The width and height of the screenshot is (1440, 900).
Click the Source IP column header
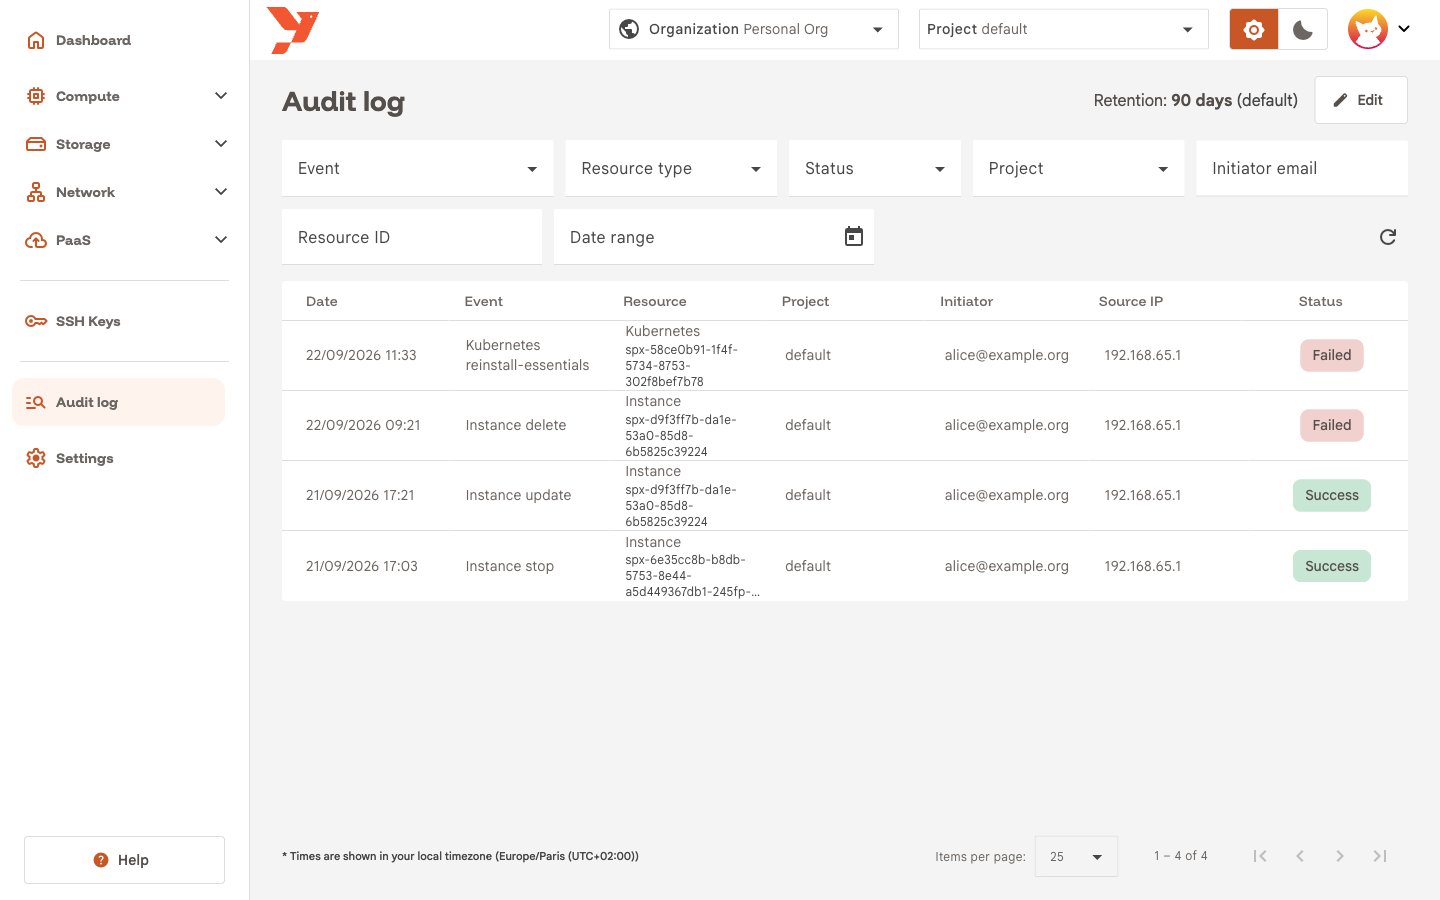(x=1131, y=301)
